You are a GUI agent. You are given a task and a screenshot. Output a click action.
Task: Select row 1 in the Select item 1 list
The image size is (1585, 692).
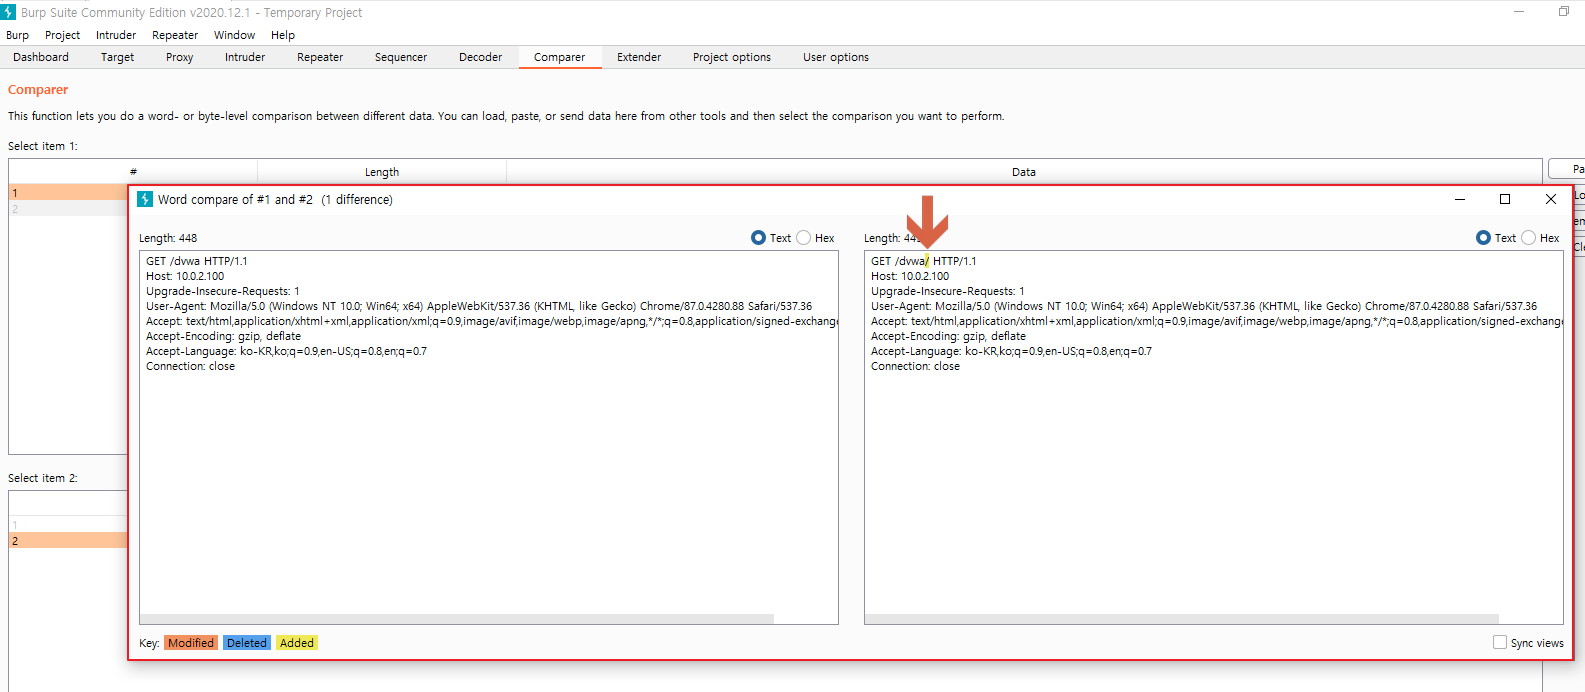point(68,192)
